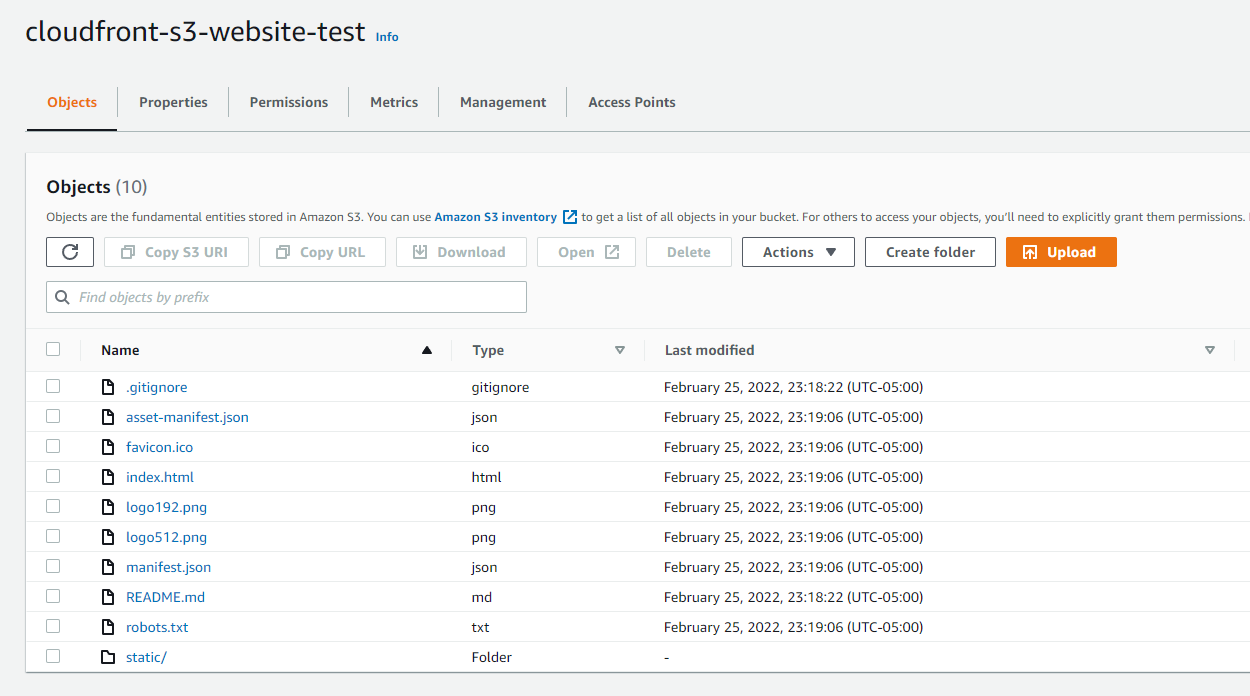Click the Delete button
The height and width of the screenshot is (696, 1250).
coord(689,252)
